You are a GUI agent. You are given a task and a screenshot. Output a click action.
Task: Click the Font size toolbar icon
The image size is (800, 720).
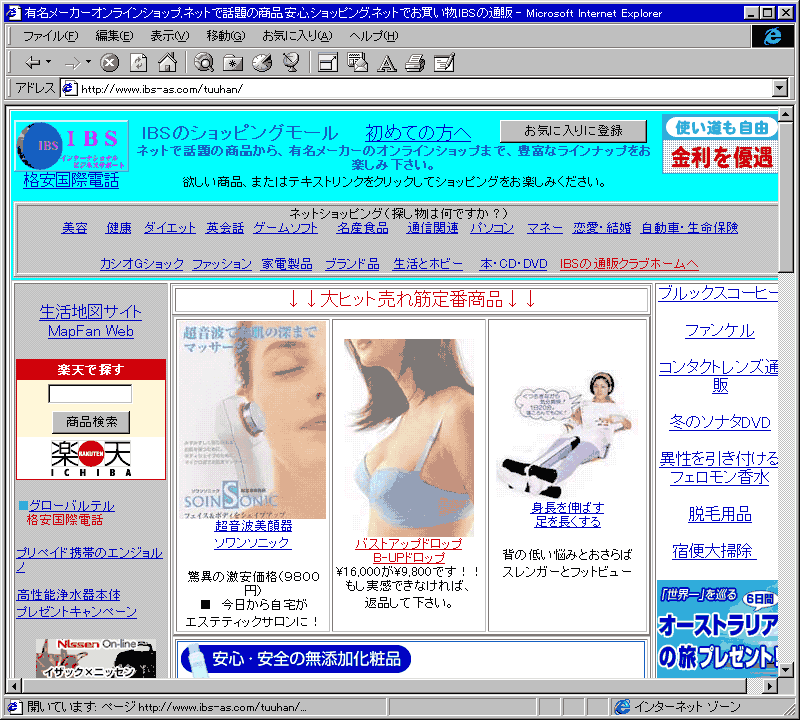[386, 63]
